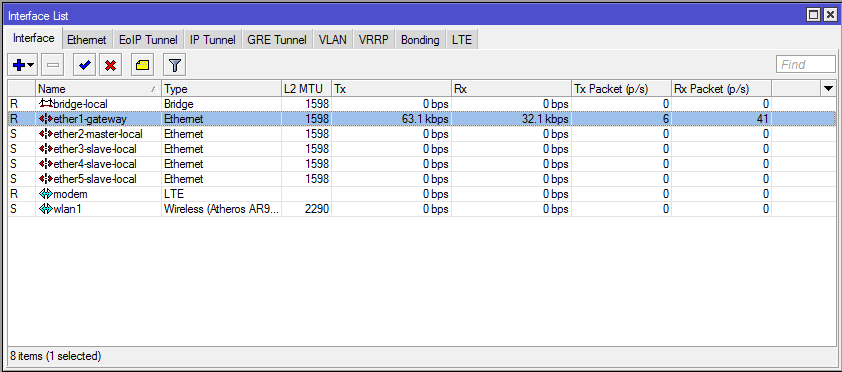The image size is (842, 372).
Task: Open the funnel Filter button
Action: pyautogui.click(x=175, y=65)
